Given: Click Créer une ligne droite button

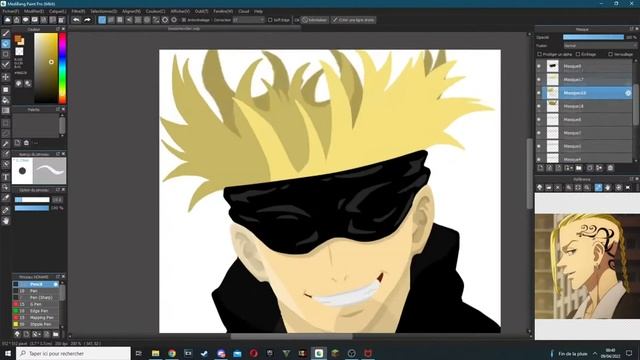Looking at the screenshot, I should [353, 20].
